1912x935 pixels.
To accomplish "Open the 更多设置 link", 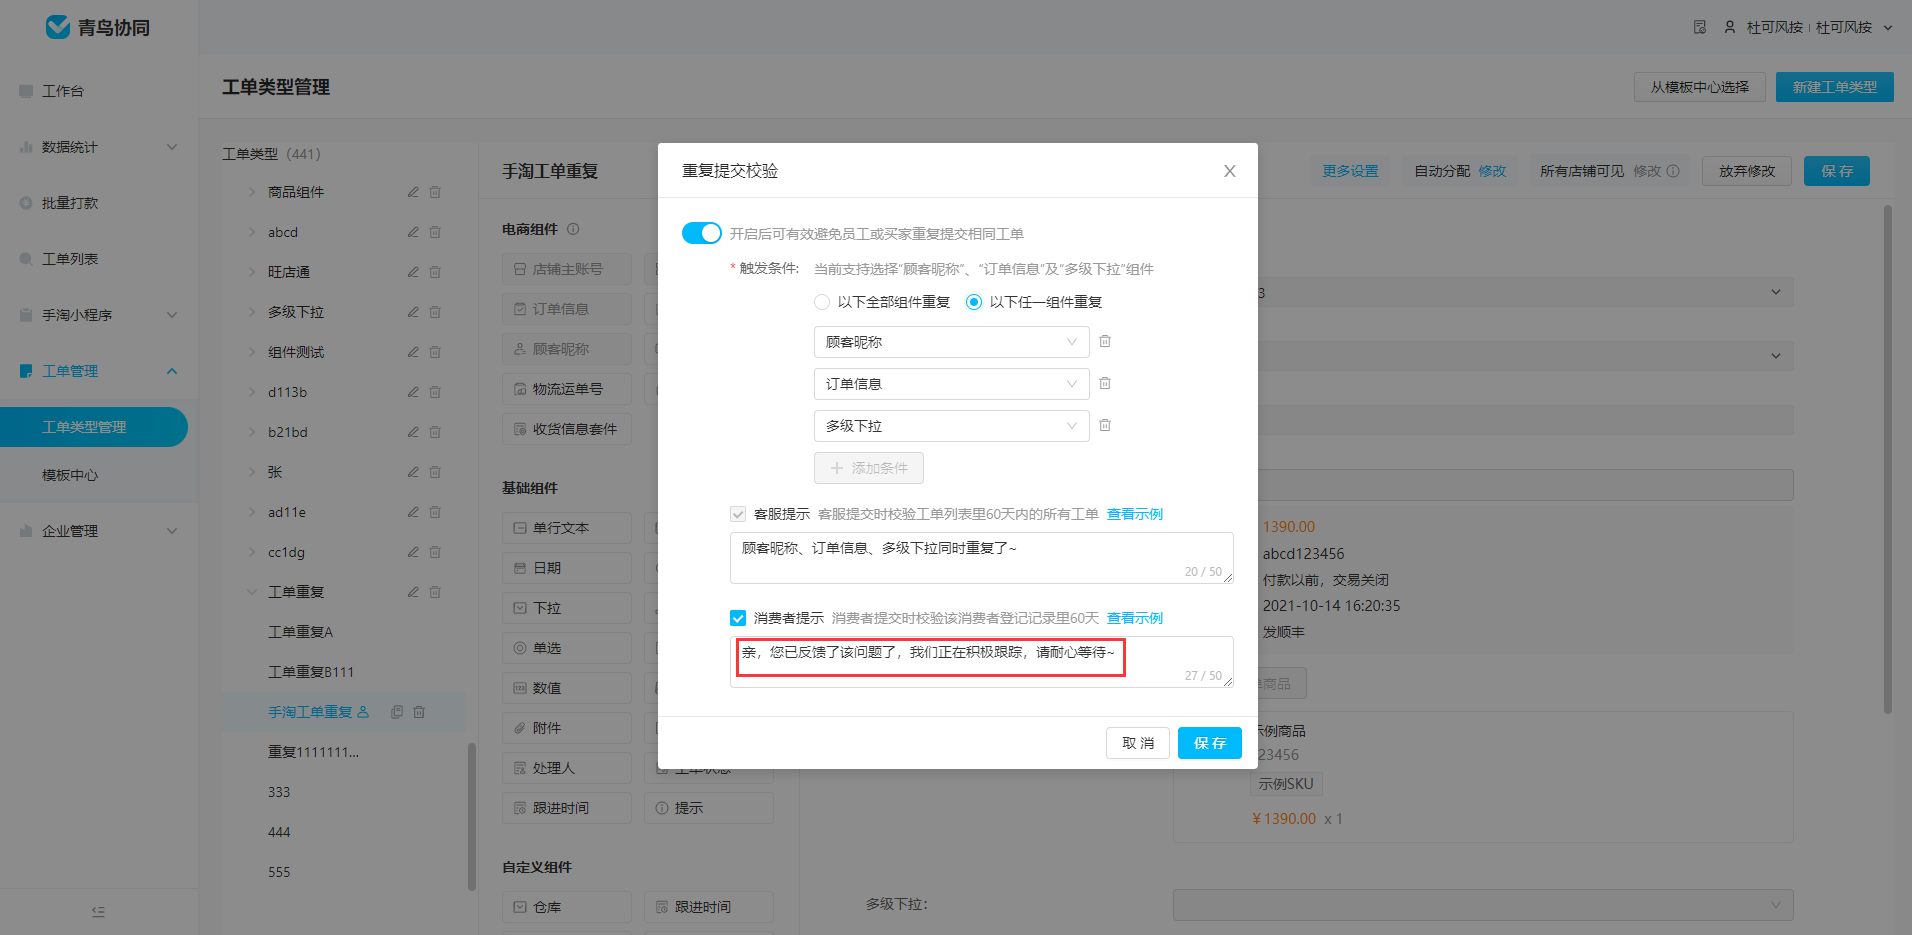I will 1350,171.
